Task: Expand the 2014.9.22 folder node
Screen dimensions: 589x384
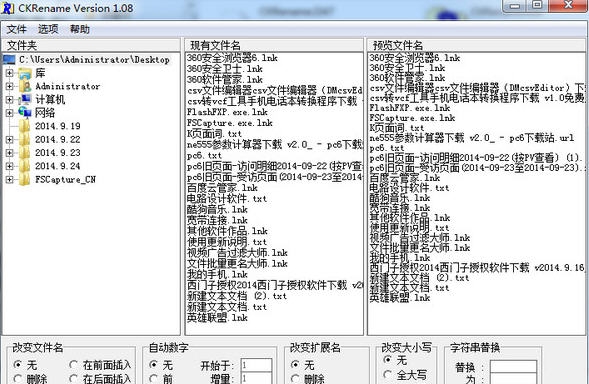Action: coord(9,139)
